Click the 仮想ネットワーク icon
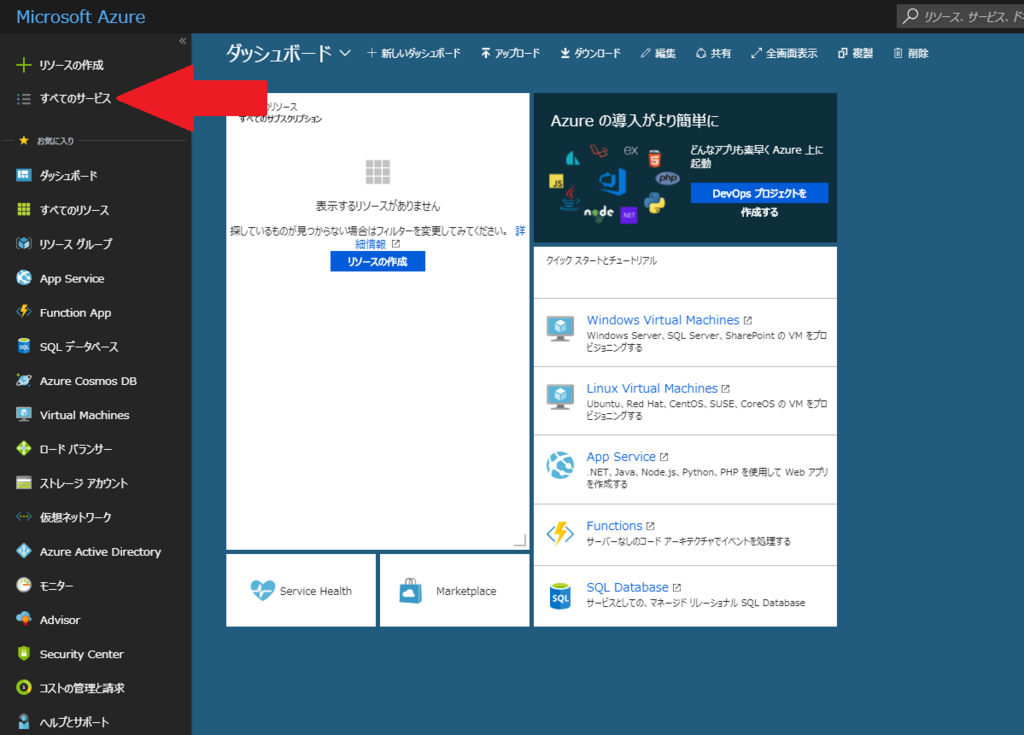Screen dimensions: 1024x735 coord(24,517)
